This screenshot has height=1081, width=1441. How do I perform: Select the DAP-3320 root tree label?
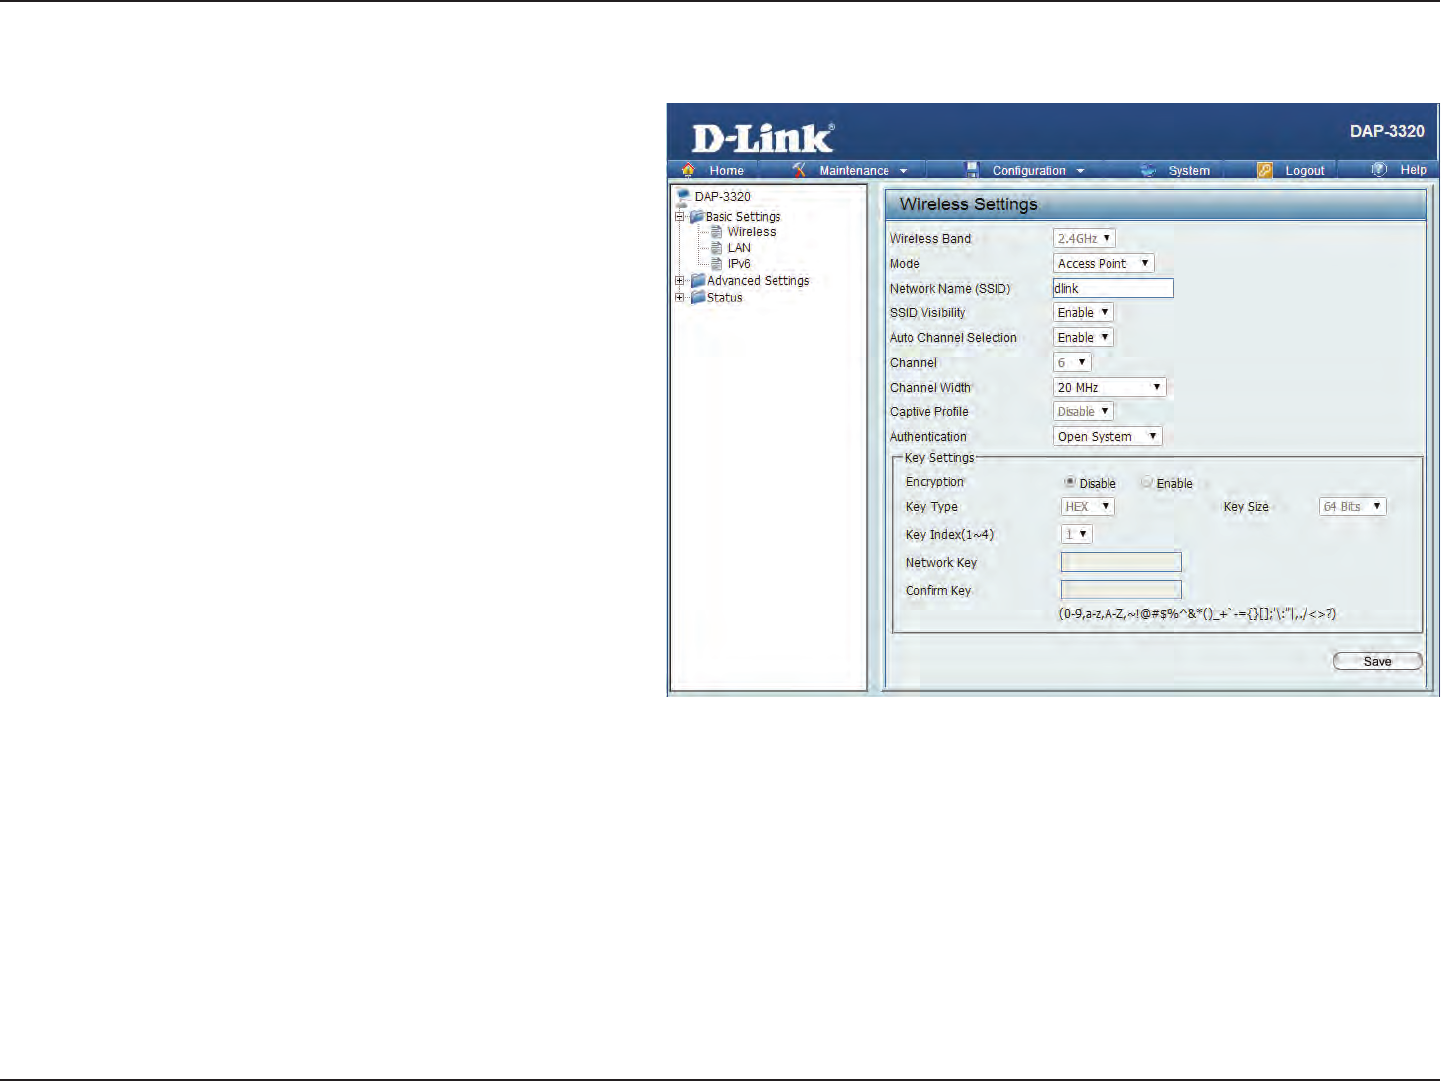point(723,197)
